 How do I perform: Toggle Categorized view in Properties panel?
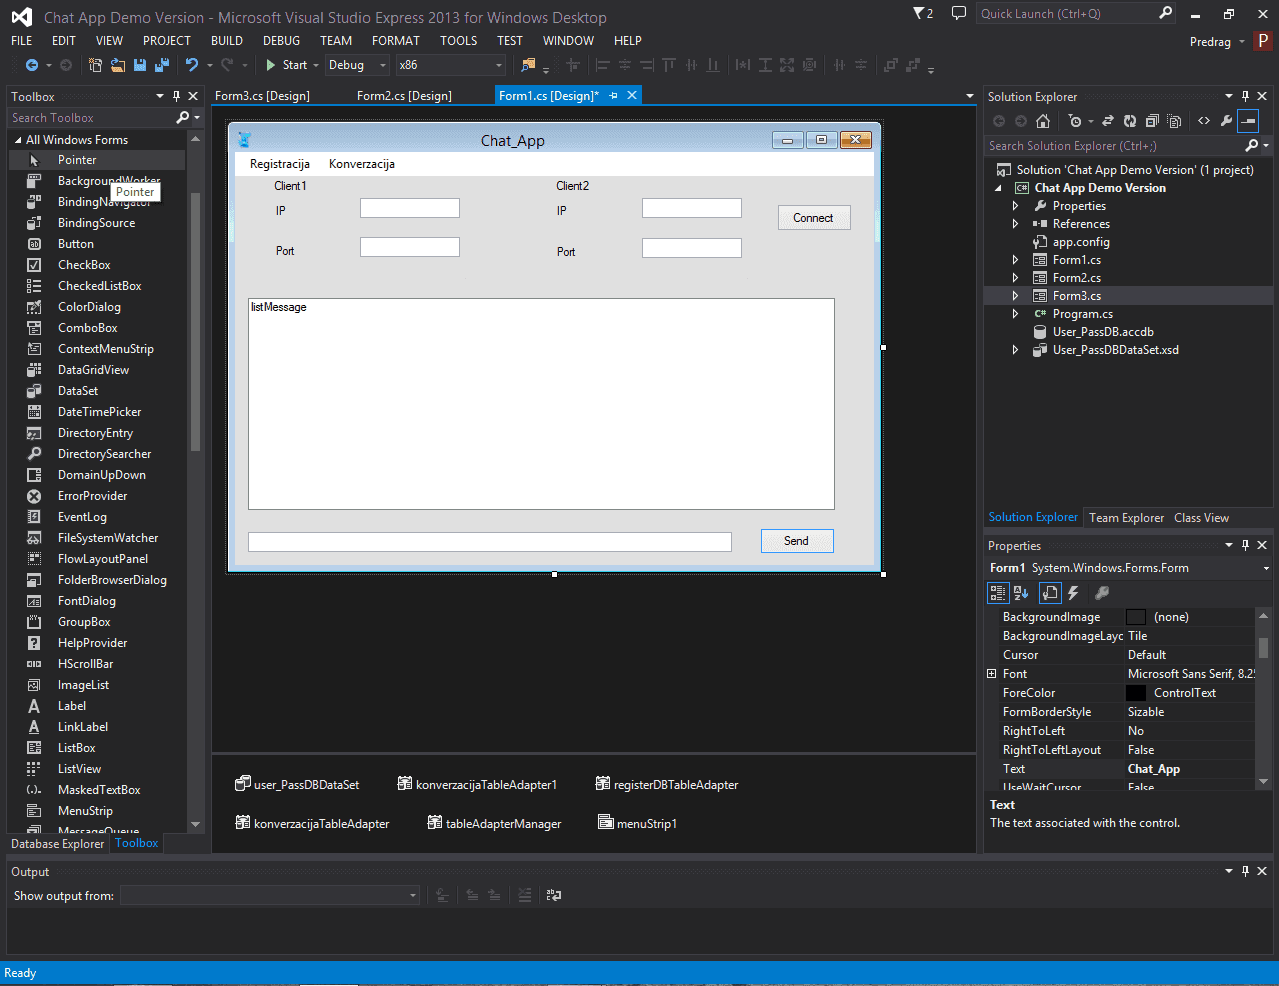(x=998, y=593)
